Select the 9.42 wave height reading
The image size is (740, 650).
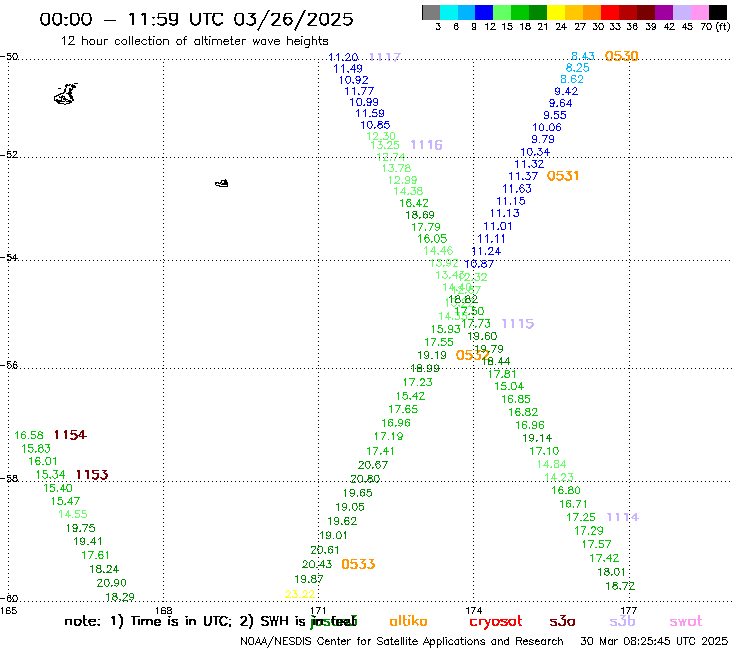[x=566, y=92]
